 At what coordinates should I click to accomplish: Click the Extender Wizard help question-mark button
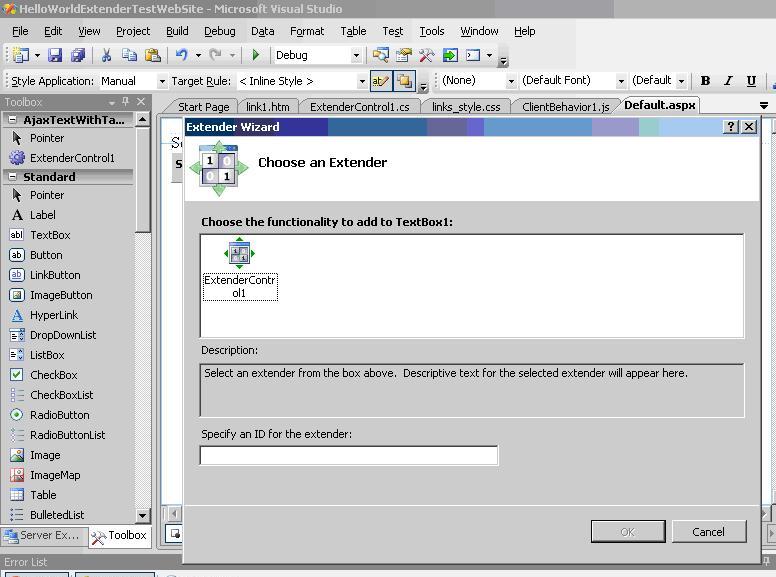pos(731,127)
